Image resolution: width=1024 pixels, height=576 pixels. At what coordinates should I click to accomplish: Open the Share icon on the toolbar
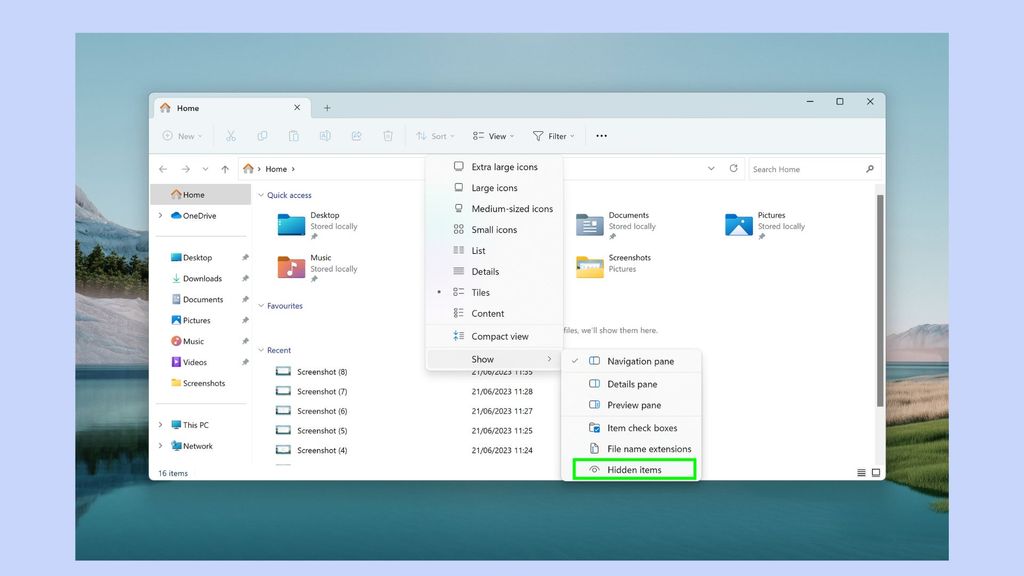pos(356,136)
